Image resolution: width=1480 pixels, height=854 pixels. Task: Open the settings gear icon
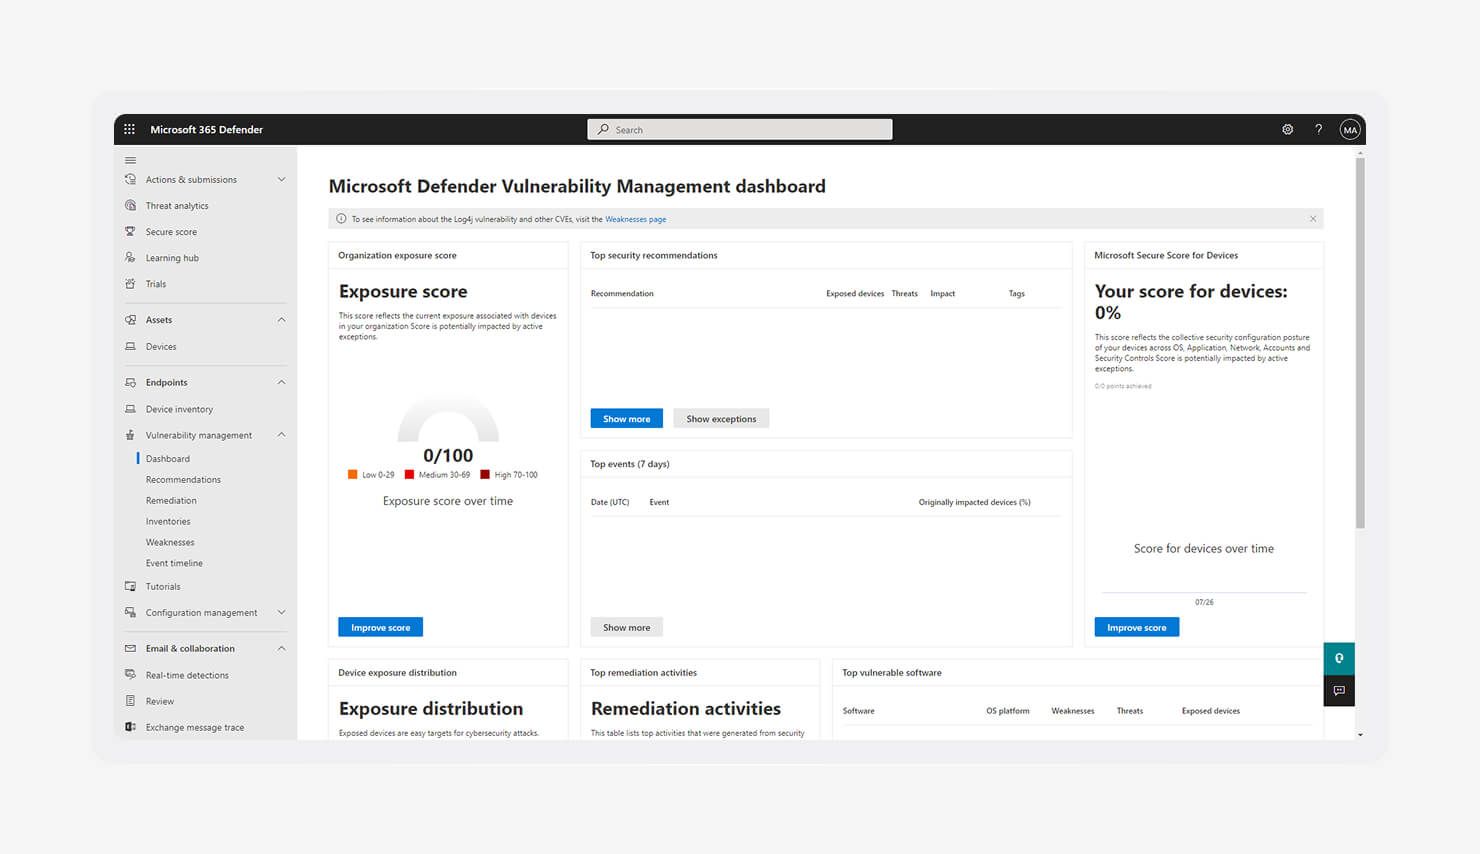point(1287,129)
